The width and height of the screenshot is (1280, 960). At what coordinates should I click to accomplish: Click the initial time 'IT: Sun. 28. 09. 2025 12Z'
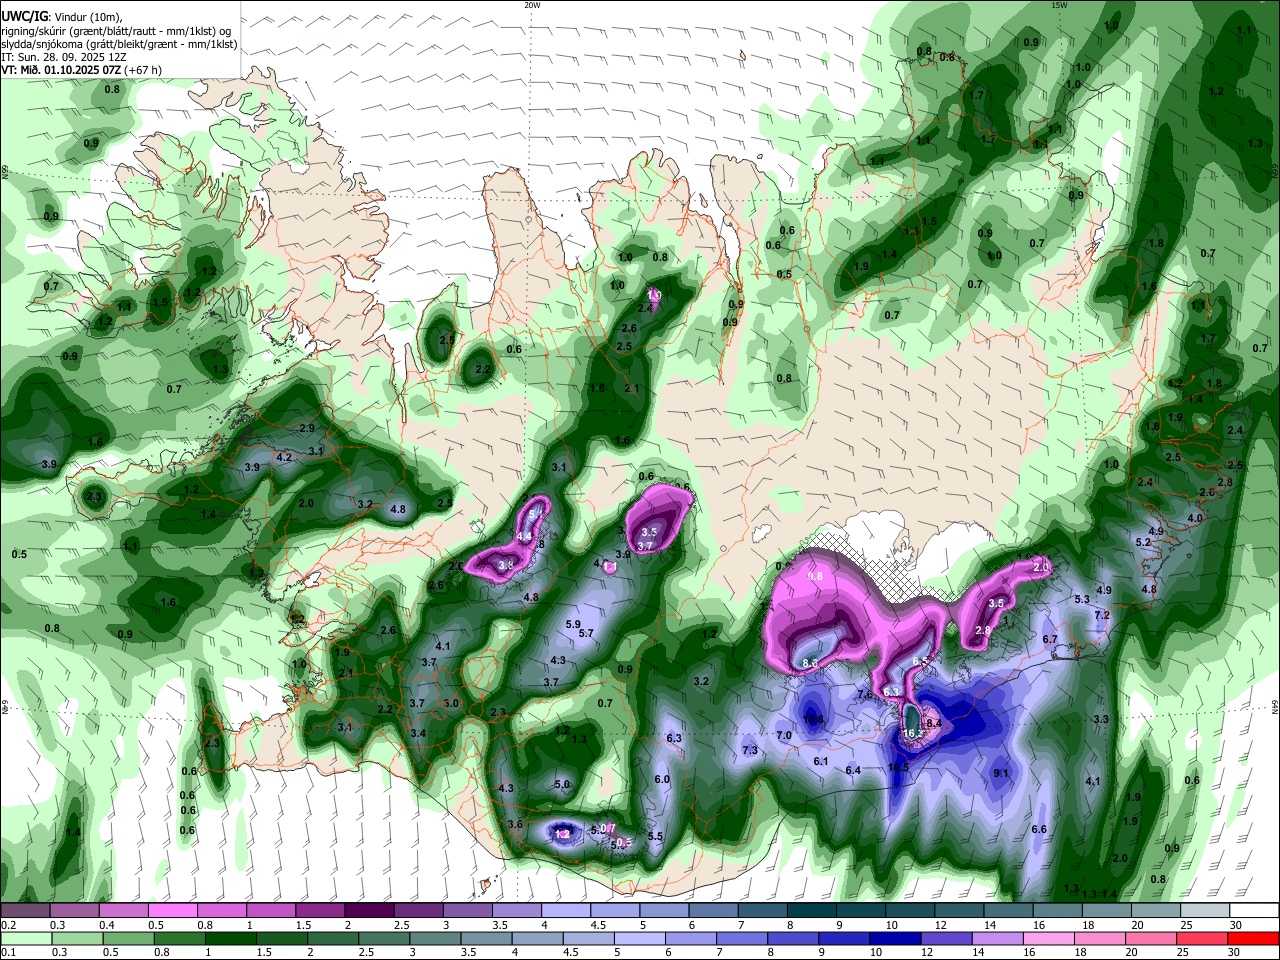point(64,57)
